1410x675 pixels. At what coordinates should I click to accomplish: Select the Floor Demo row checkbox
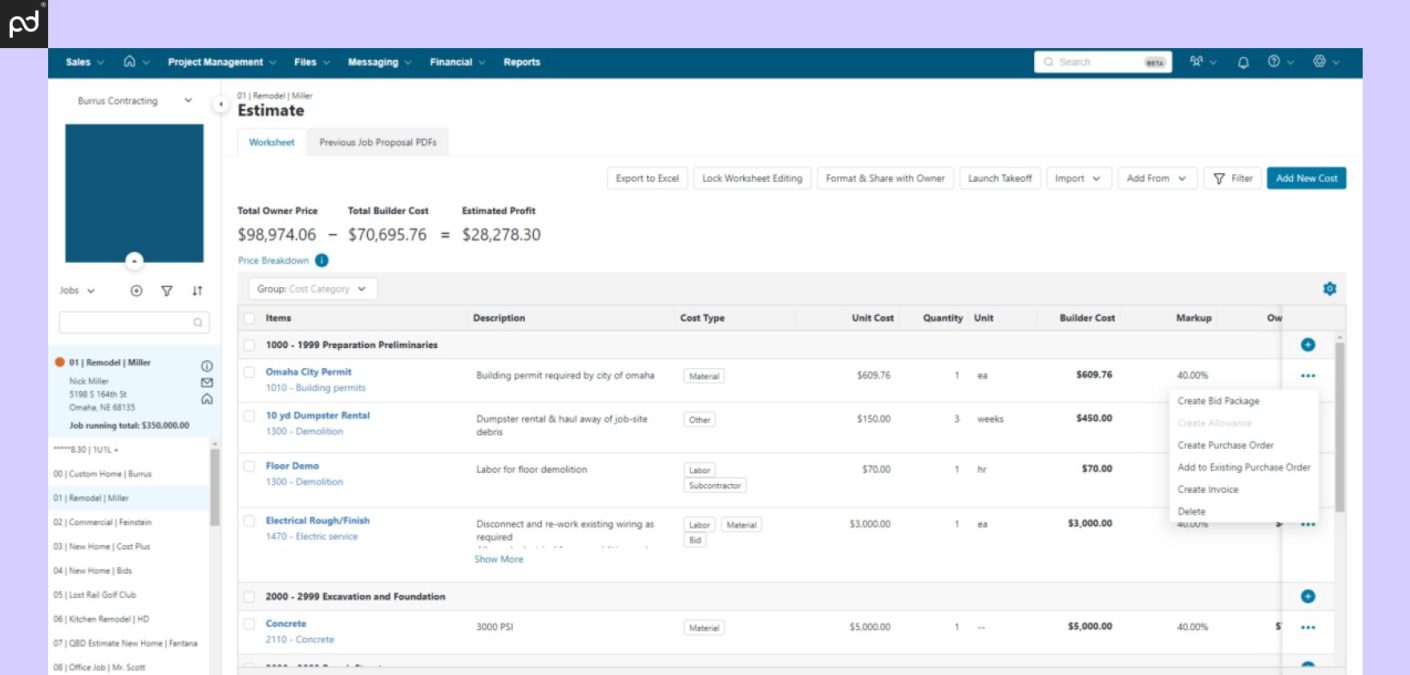pyautogui.click(x=249, y=466)
